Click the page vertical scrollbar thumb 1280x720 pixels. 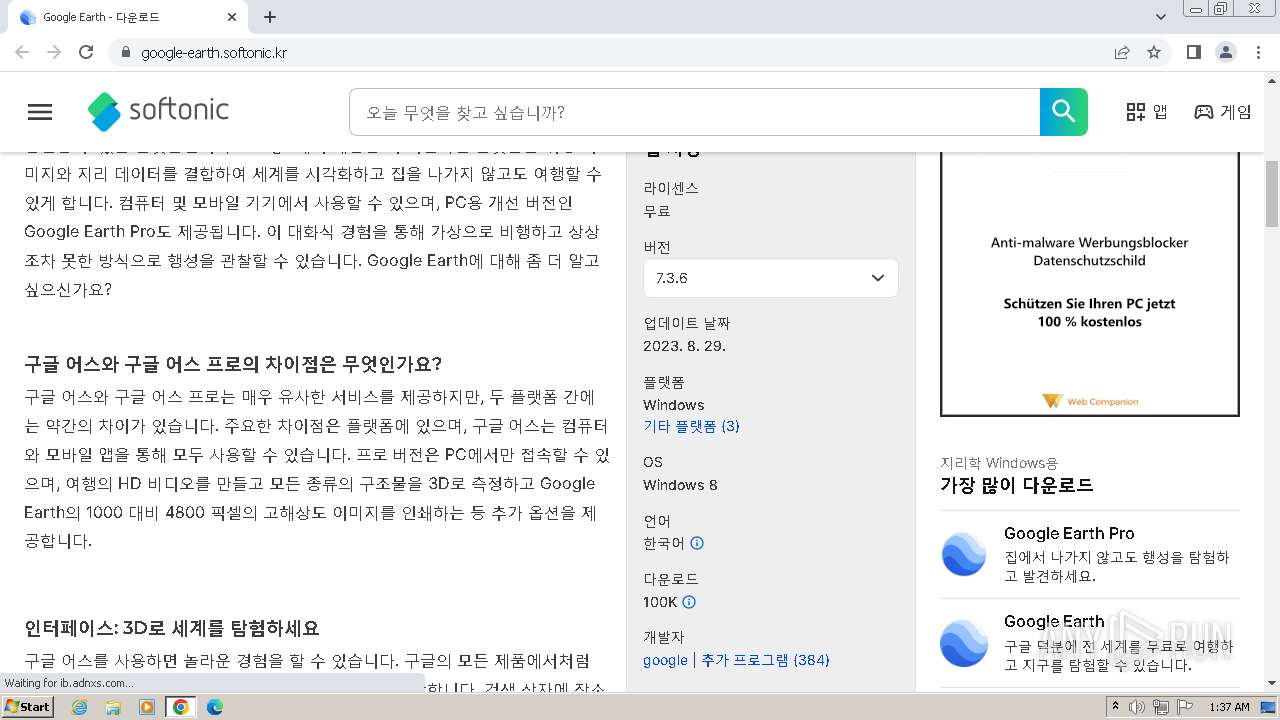[1272, 193]
